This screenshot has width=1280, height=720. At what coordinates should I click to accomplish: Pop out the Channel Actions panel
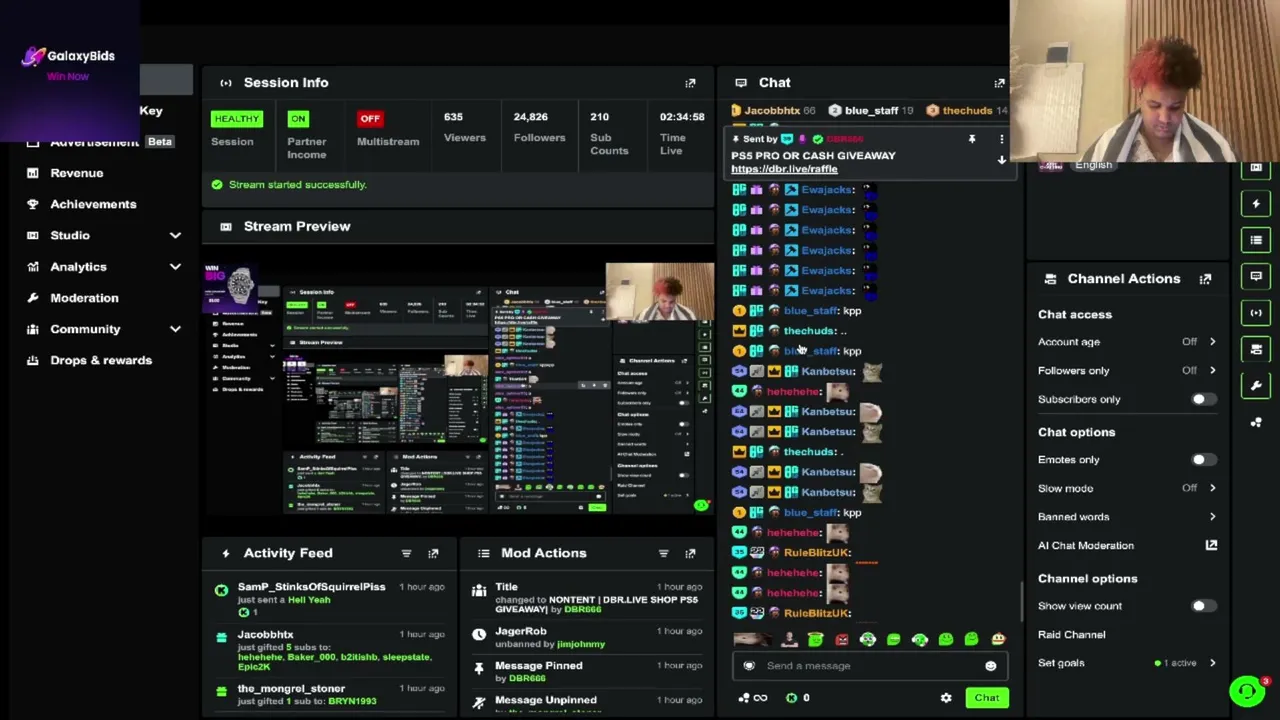pyautogui.click(x=1205, y=279)
